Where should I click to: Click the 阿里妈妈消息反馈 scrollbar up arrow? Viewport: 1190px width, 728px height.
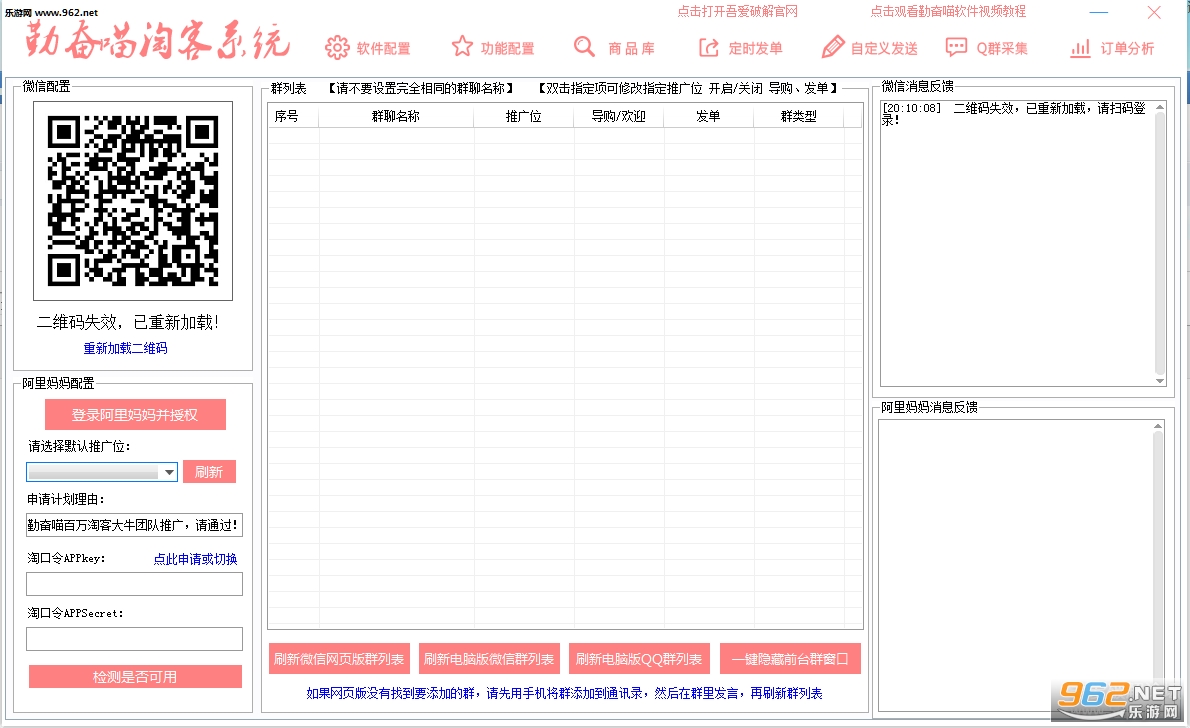[x=1157, y=426]
